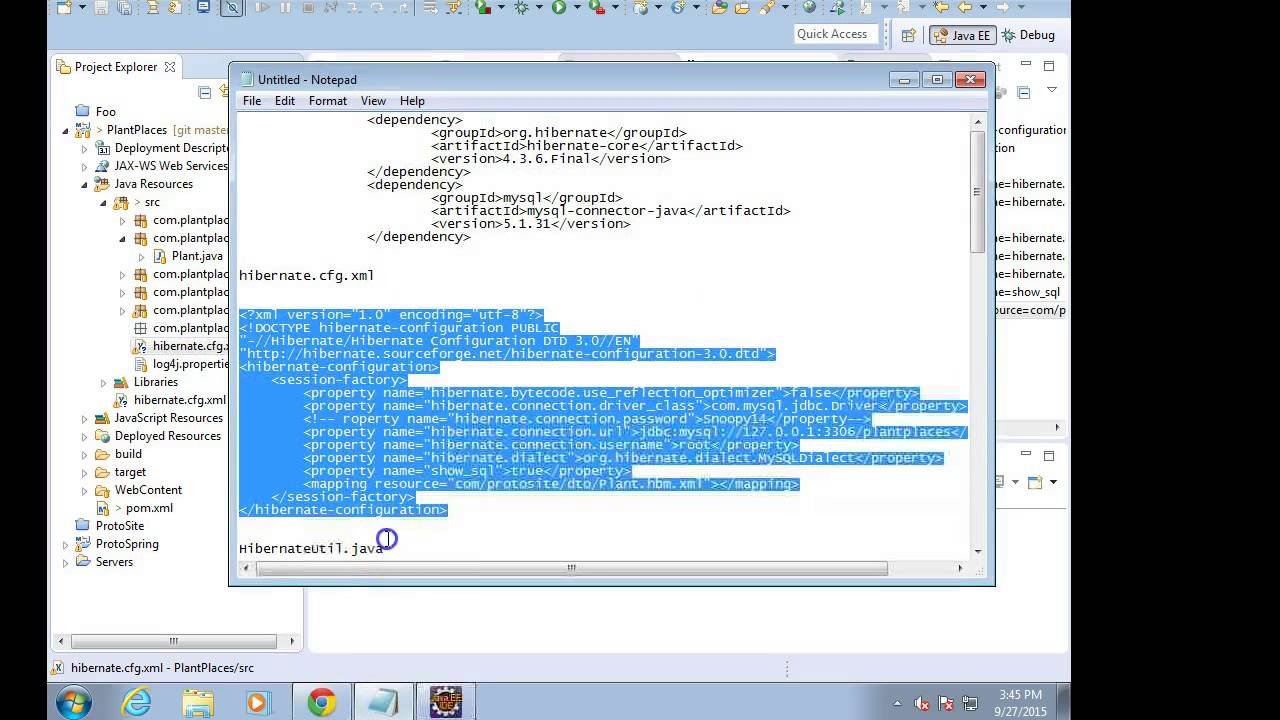Open the View menu in Notepad
Image resolution: width=1280 pixels, height=720 pixels.
click(373, 101)
